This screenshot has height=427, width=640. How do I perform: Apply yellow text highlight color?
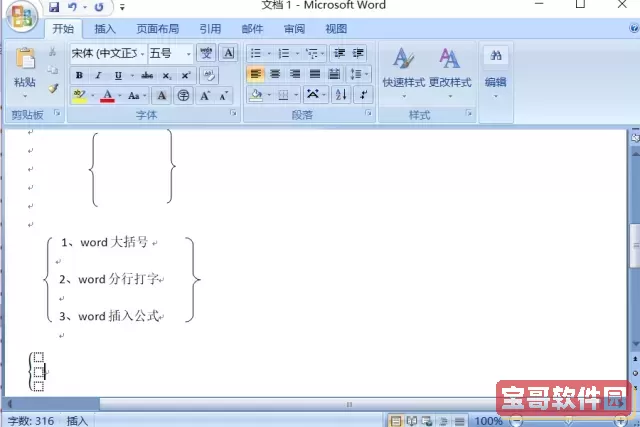79,96
